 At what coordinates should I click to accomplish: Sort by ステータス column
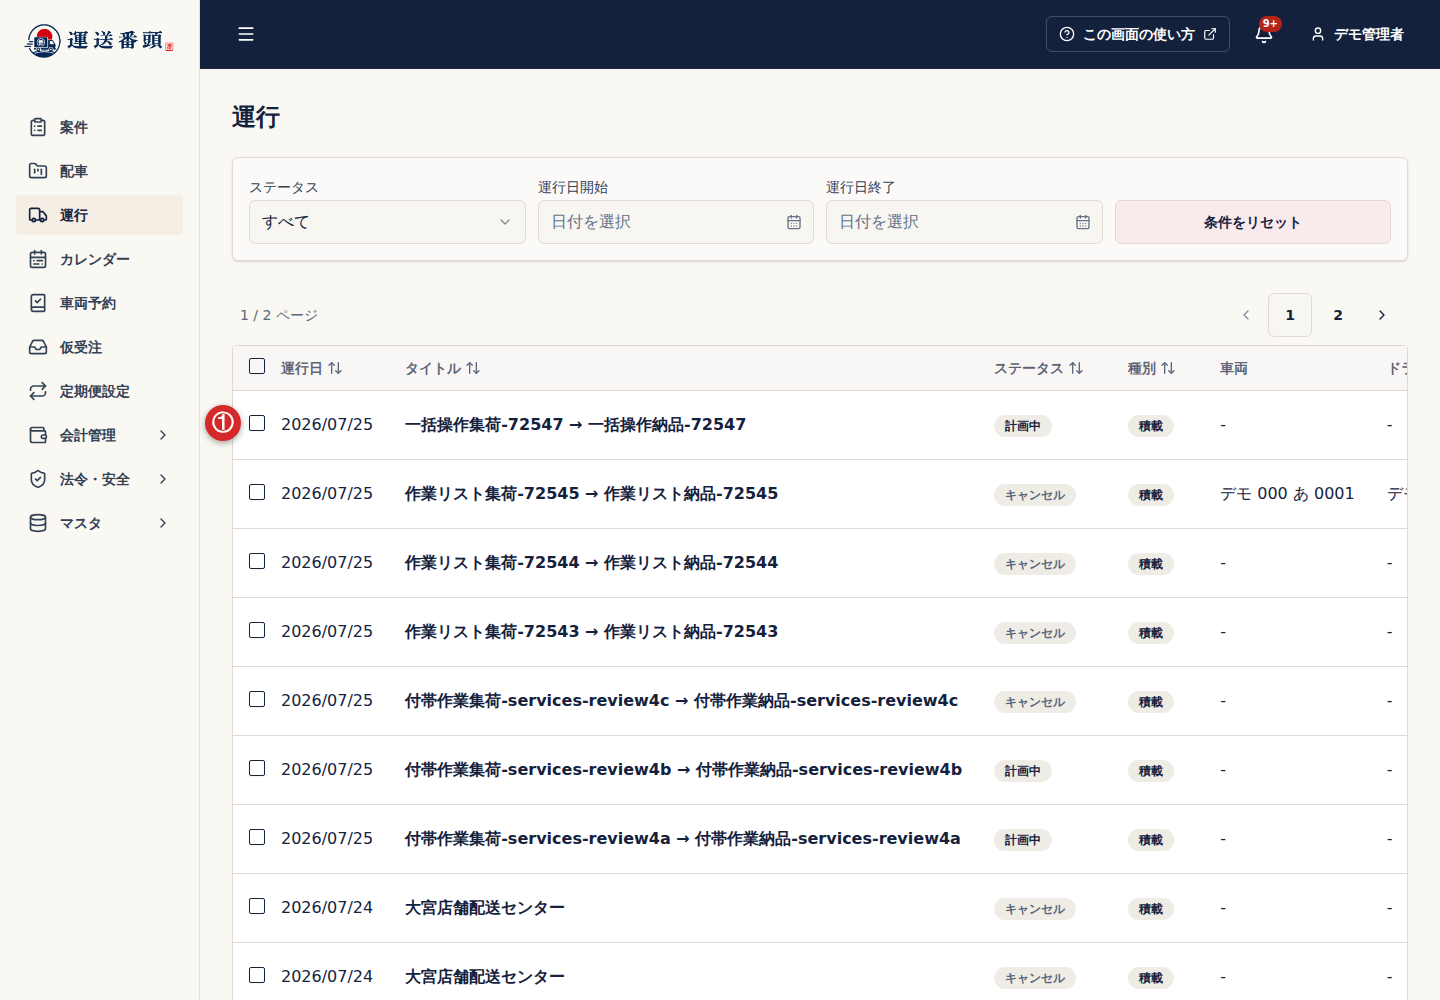1038,368
